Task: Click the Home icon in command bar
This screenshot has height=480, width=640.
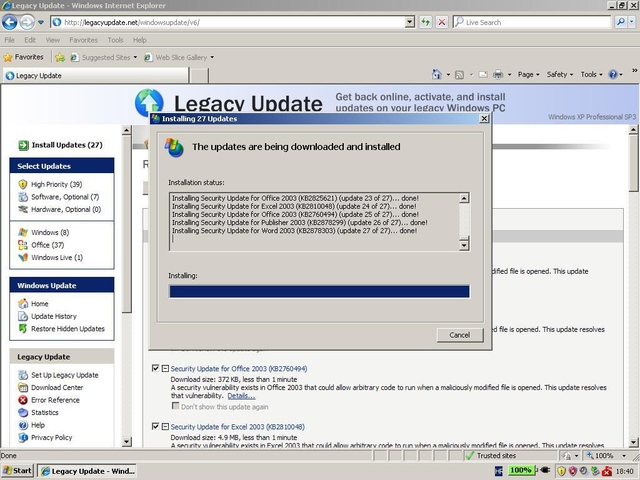Action: [x=437, y=74]
